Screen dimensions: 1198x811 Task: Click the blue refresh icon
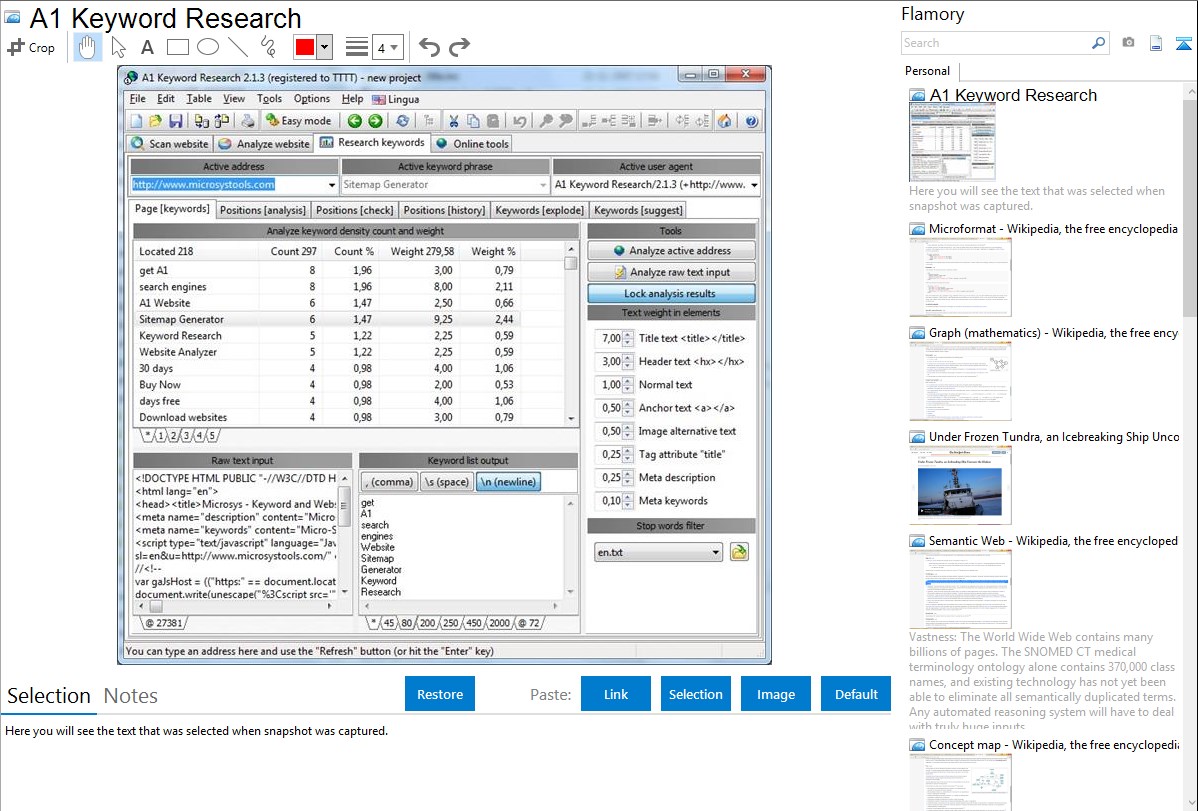(402, 121)
